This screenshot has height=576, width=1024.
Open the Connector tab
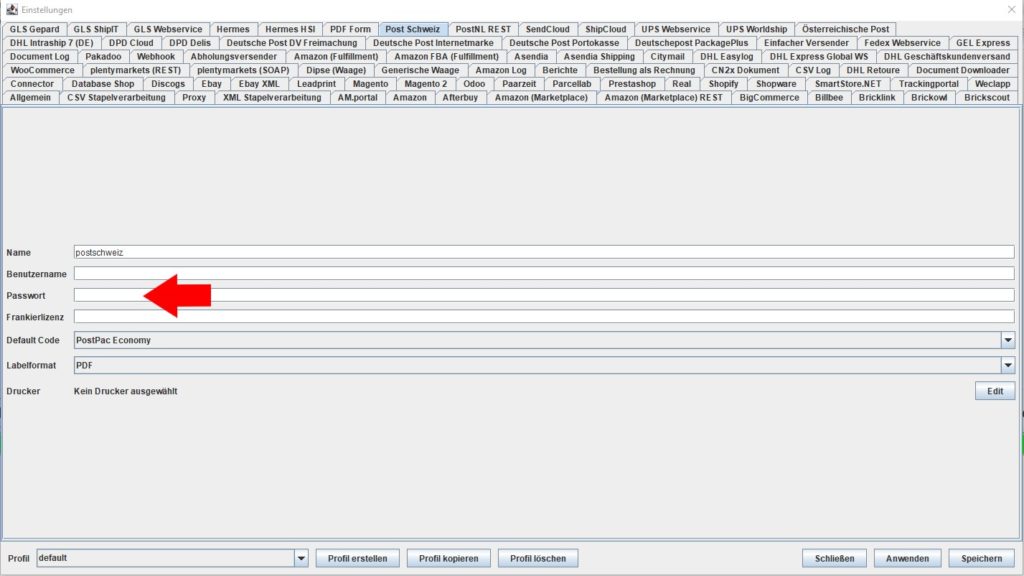point(32,84)
